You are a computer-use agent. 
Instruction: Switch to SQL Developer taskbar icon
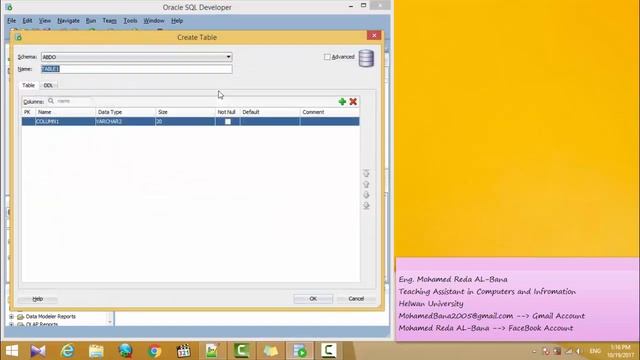[x=300, y=351]
